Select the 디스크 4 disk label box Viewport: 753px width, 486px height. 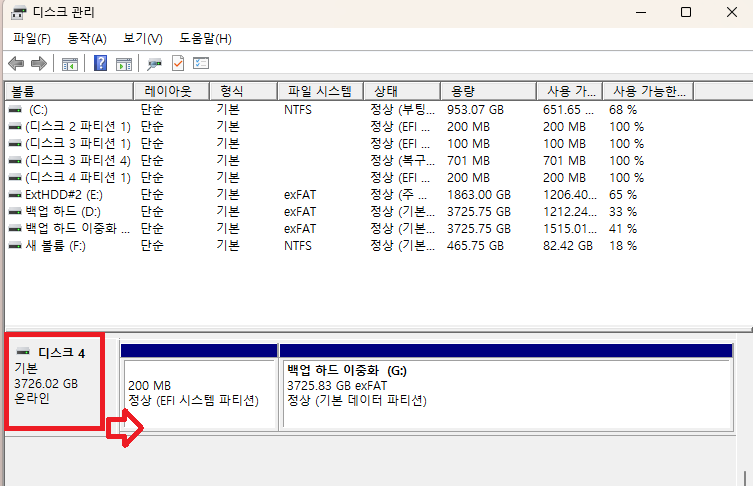55,381
